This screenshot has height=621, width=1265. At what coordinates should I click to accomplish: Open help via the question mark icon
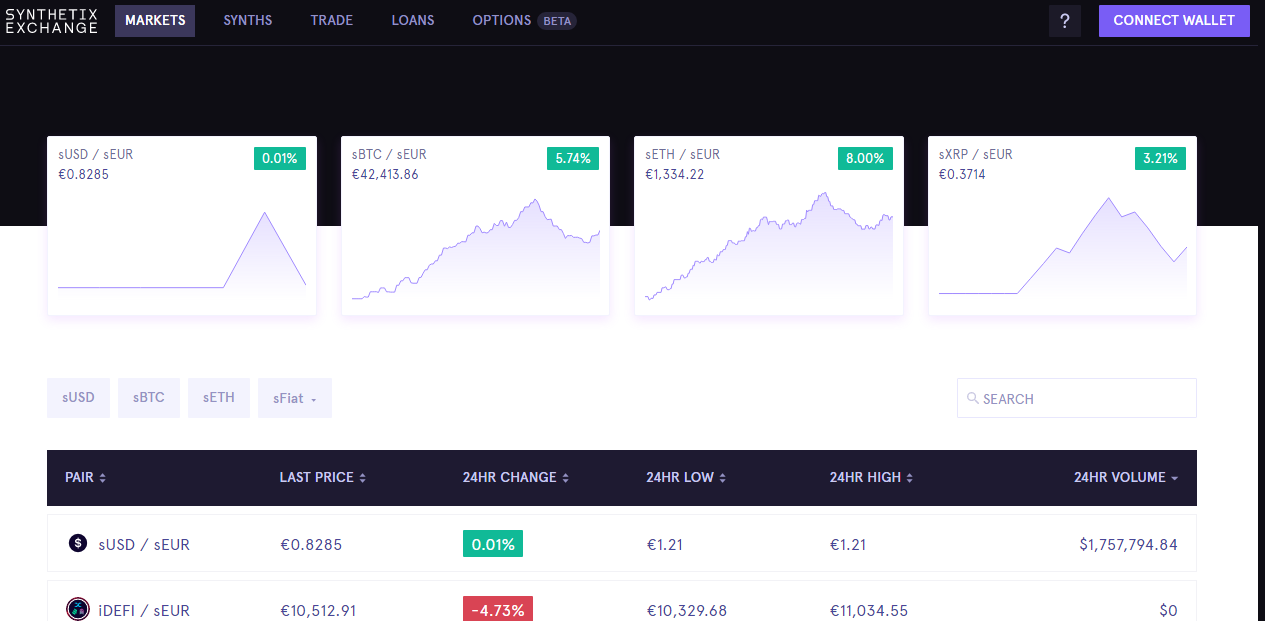[1064, 20]
